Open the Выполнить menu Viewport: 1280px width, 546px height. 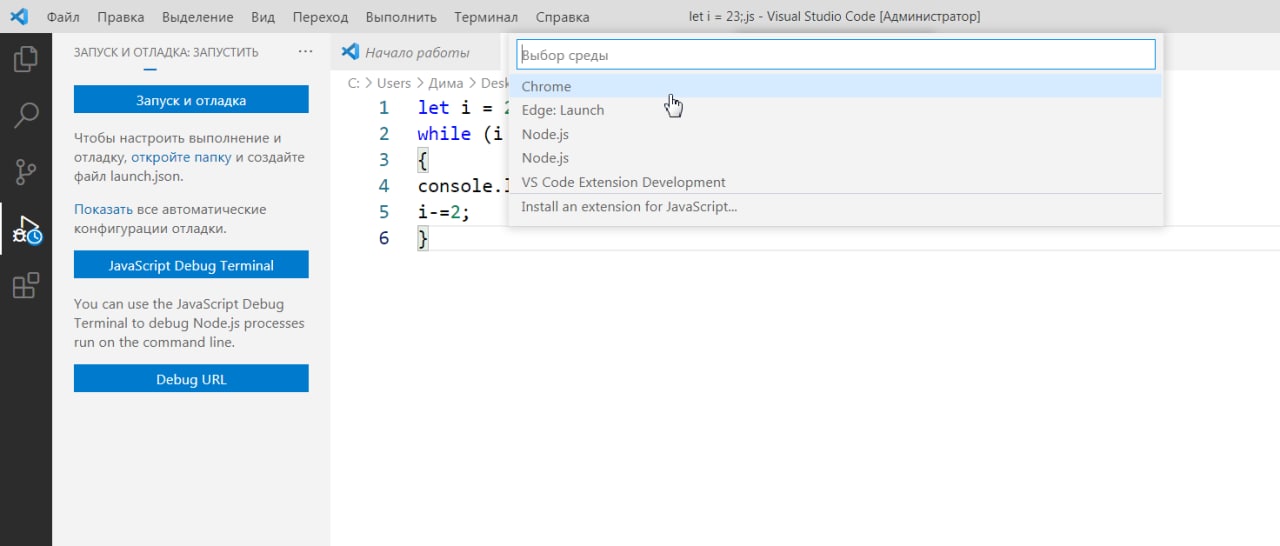pyautogui.click(x=401, y=17)
